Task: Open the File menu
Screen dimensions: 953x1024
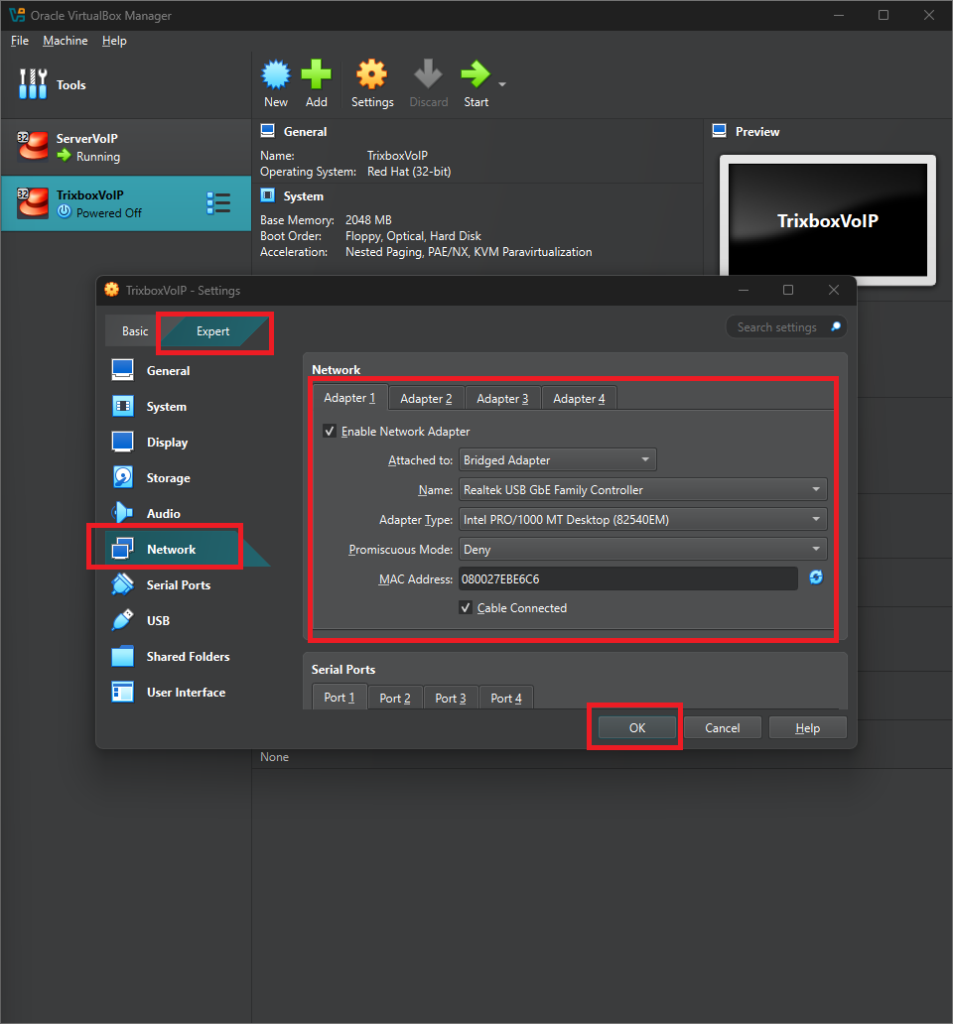Action: pos(20,40)
